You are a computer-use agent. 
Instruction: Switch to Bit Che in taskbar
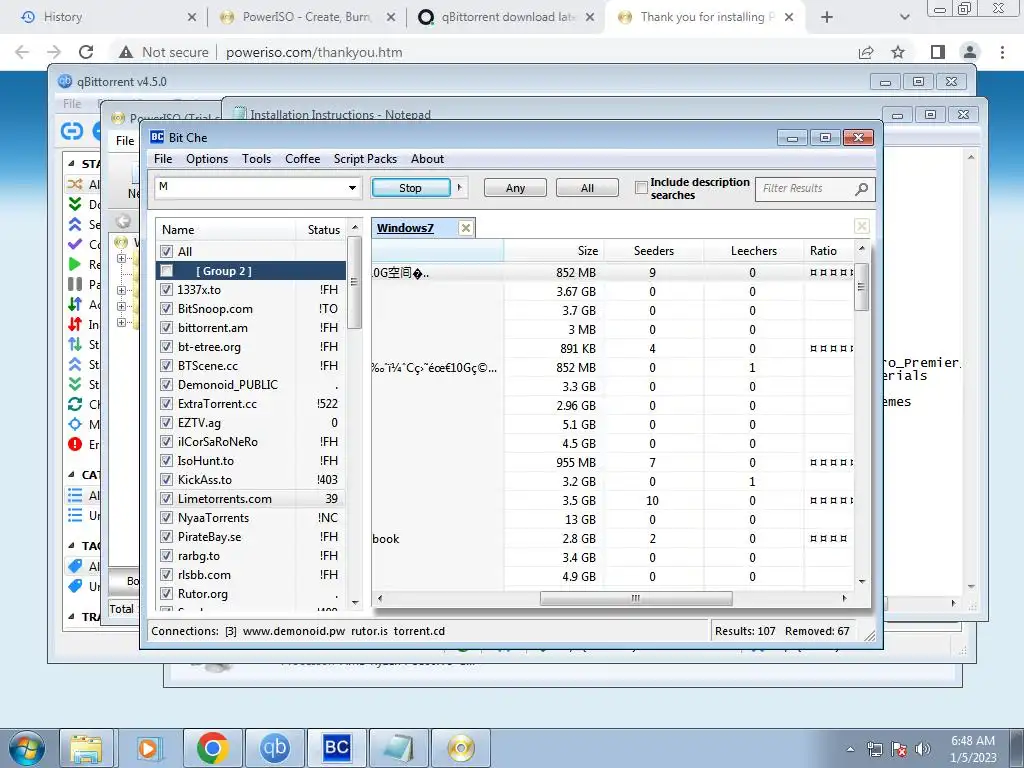(x=336, y=748)
